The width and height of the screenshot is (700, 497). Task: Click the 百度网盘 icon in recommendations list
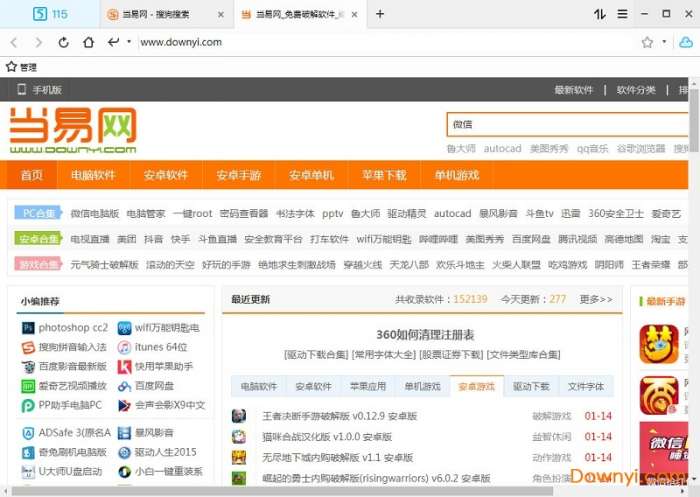[124, 386]
